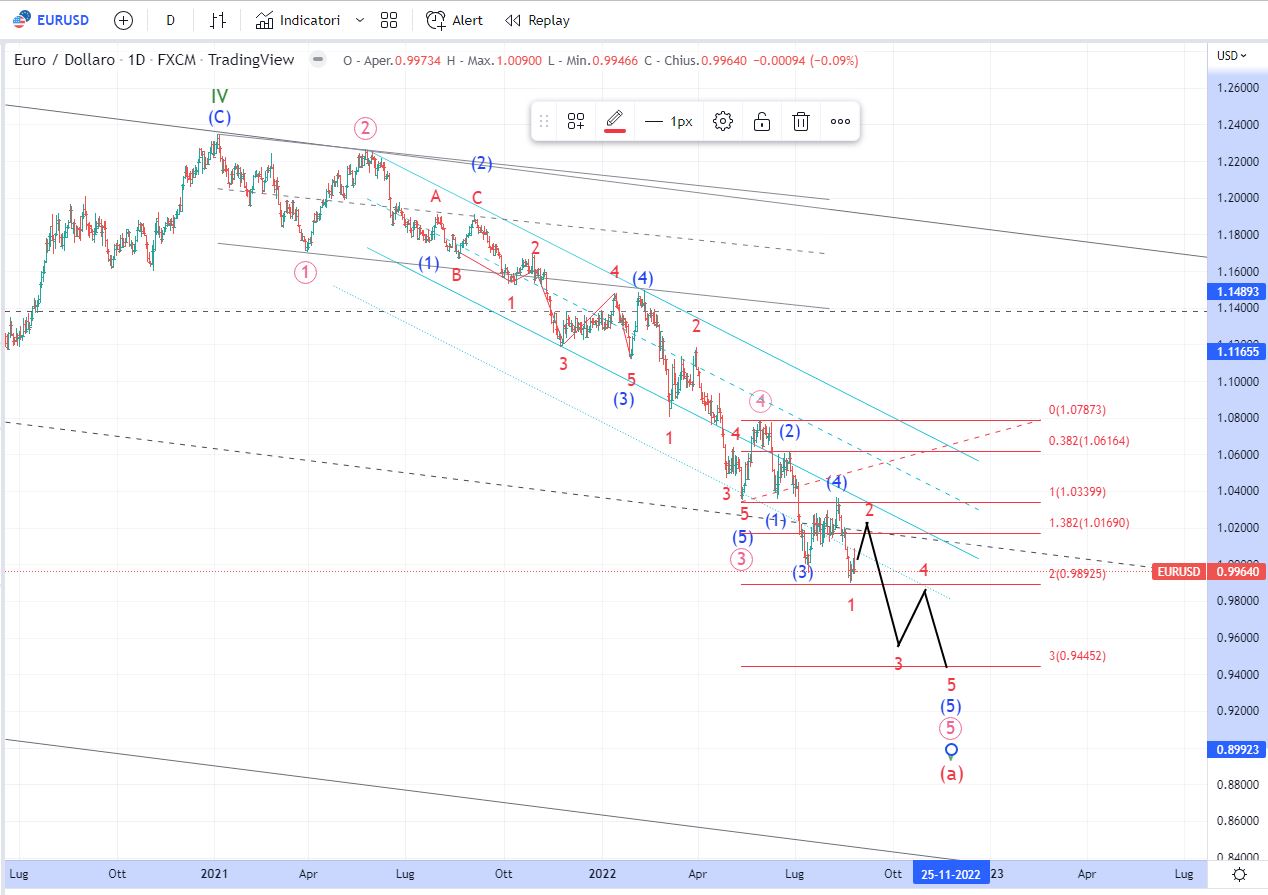This screenshot has width=1268, height=895.
Task: Select the blue (C) wave label
Action: click(219, 117)
